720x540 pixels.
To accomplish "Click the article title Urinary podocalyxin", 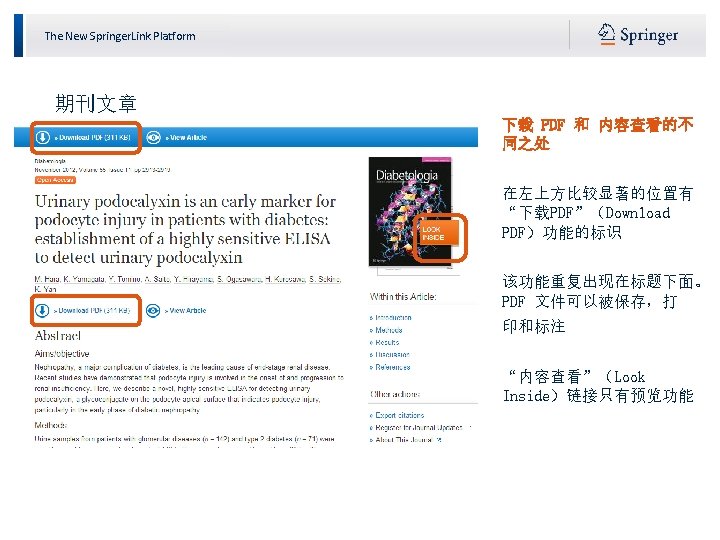I will (x=186, y=229).
